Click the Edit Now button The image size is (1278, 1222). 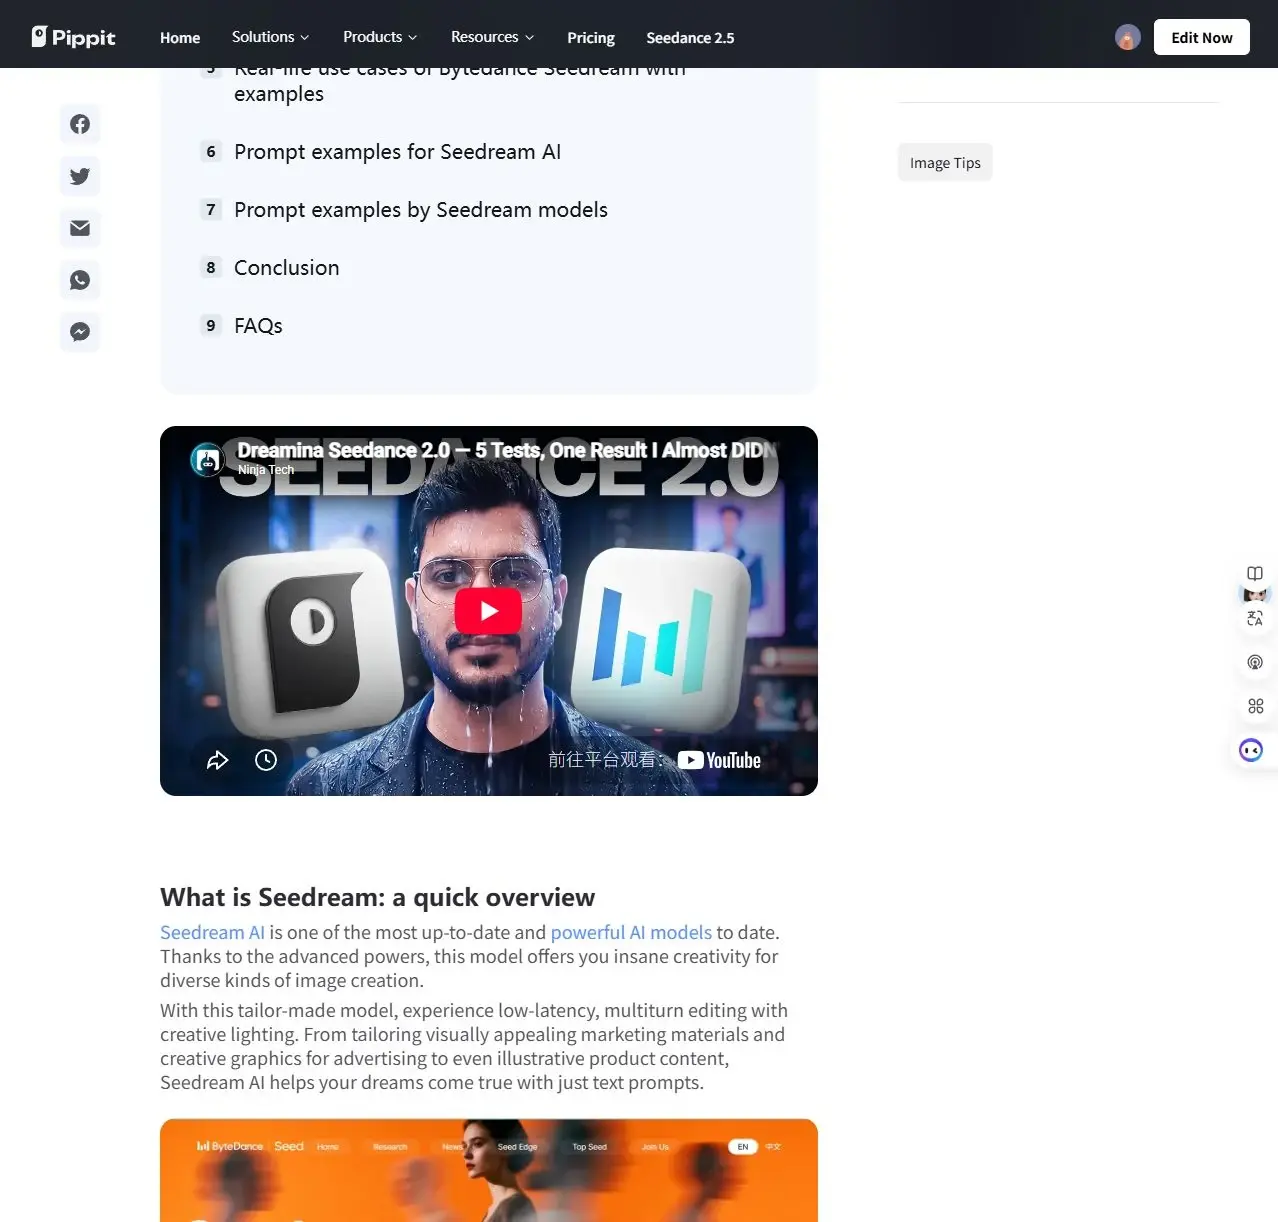(1202, 37)
